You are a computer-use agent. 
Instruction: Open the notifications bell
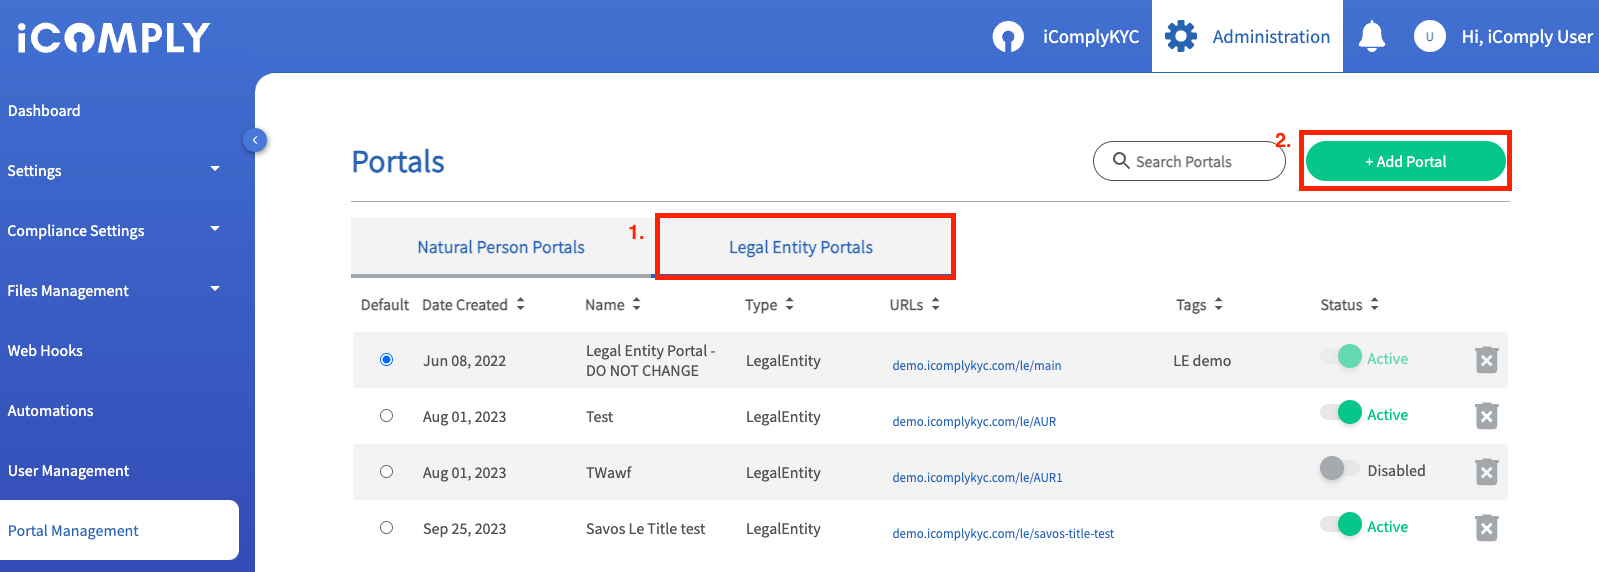point(1372,37)
